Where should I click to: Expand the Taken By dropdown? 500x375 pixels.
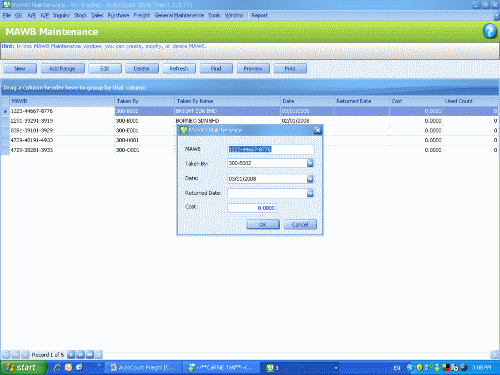tap(310, 163)
